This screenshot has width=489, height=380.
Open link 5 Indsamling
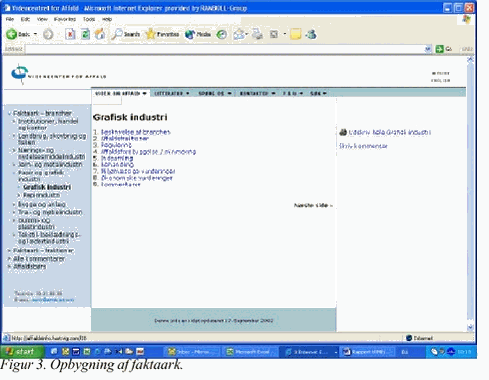pyautogui.click(x=117, y=158)
